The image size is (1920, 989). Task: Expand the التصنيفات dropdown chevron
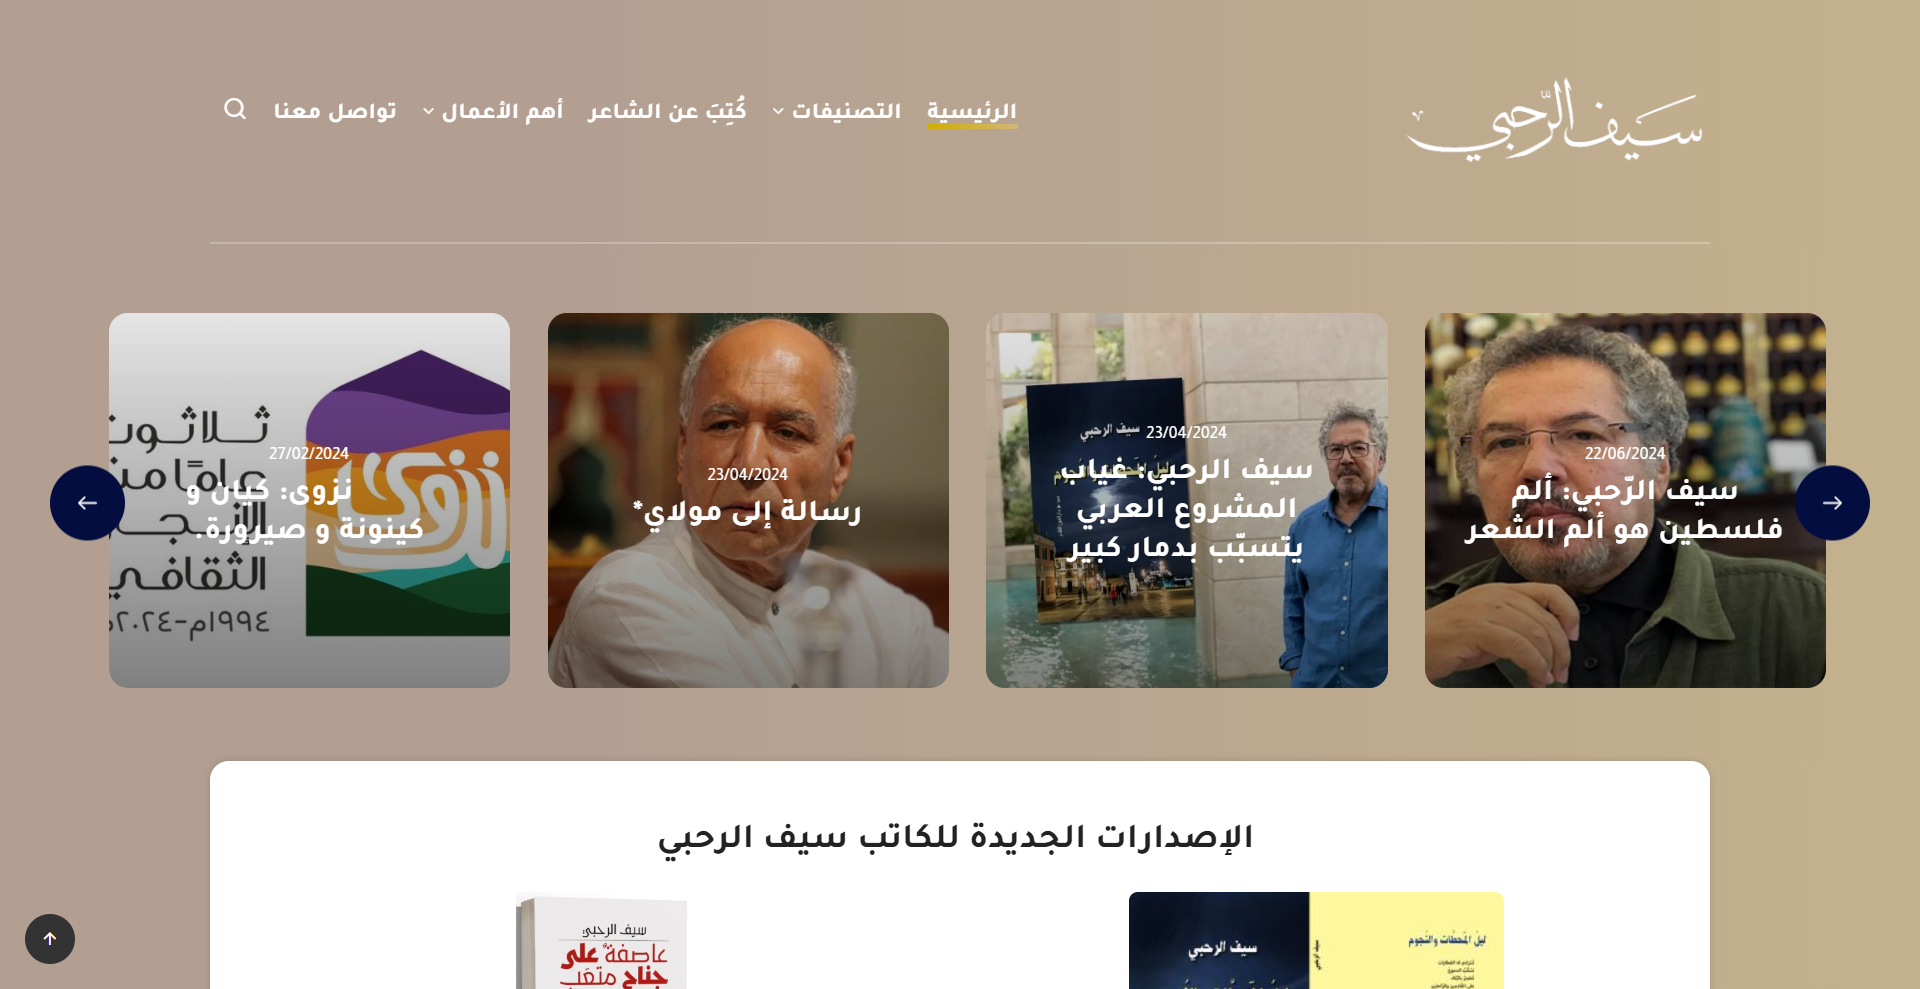(778, 111)
